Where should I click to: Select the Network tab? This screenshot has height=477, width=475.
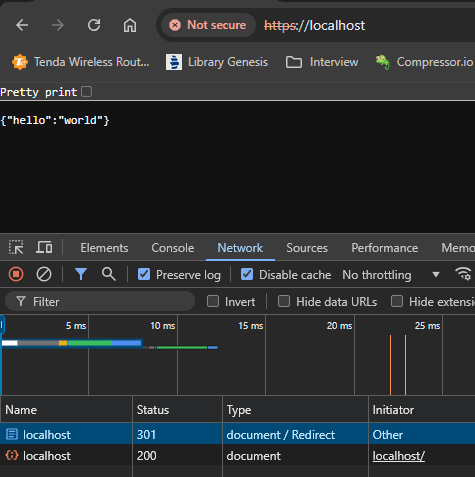(x=240, y=248)
